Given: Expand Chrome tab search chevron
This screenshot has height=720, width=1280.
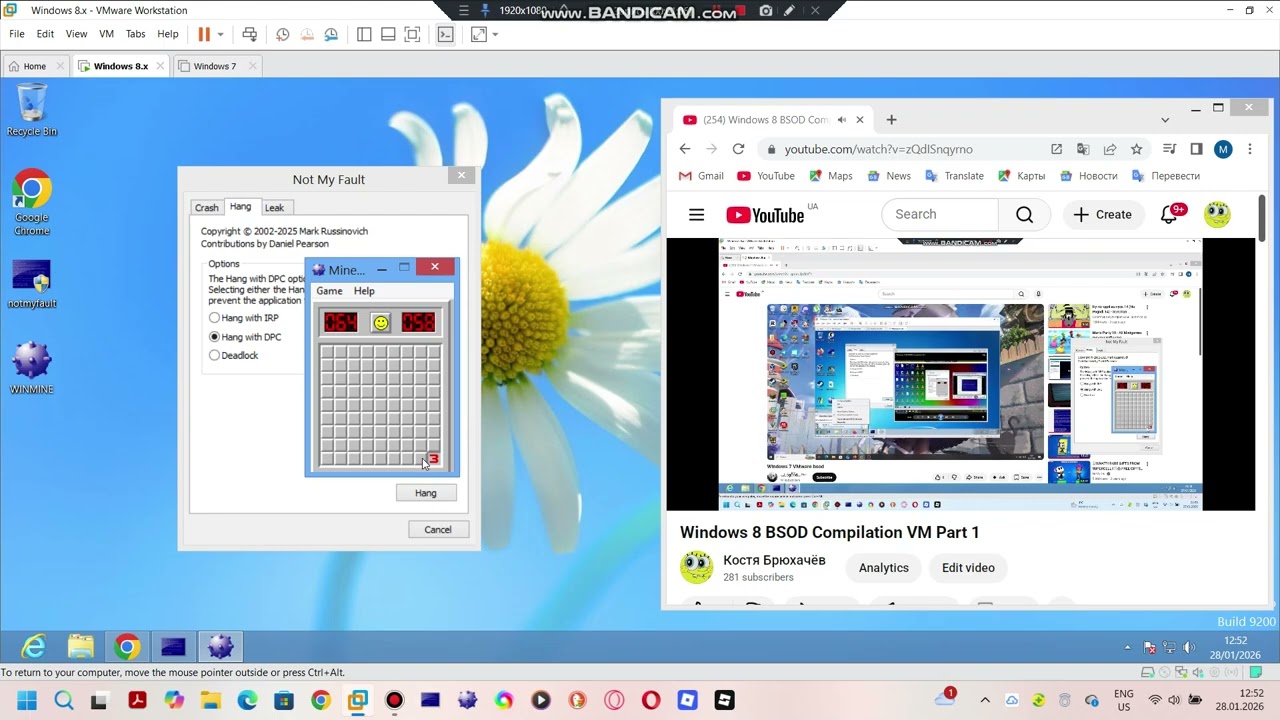Looking at the screenshot, I should (1165, 120).
